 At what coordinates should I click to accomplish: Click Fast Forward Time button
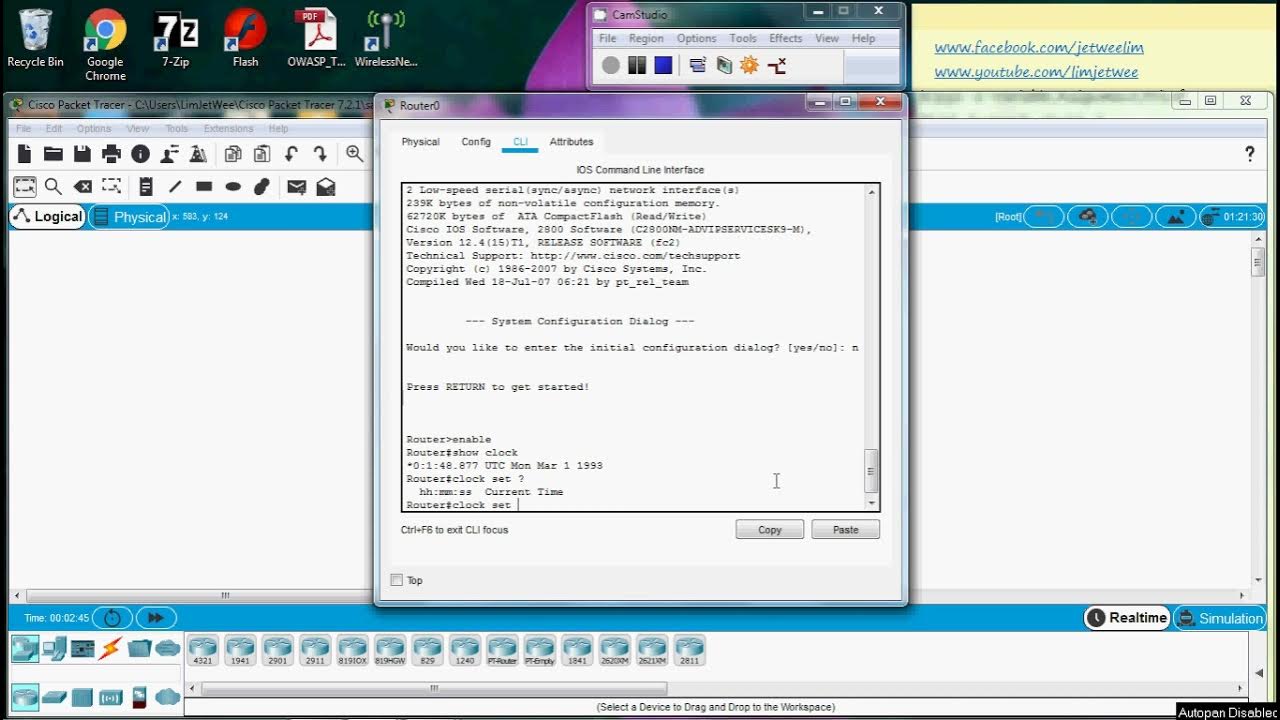(156, 618)
